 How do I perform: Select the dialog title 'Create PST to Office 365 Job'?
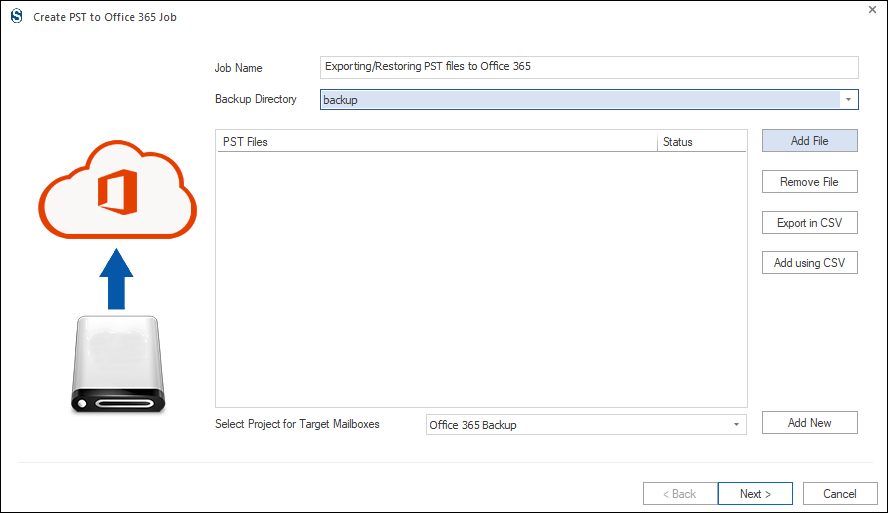tap(105, 17)
